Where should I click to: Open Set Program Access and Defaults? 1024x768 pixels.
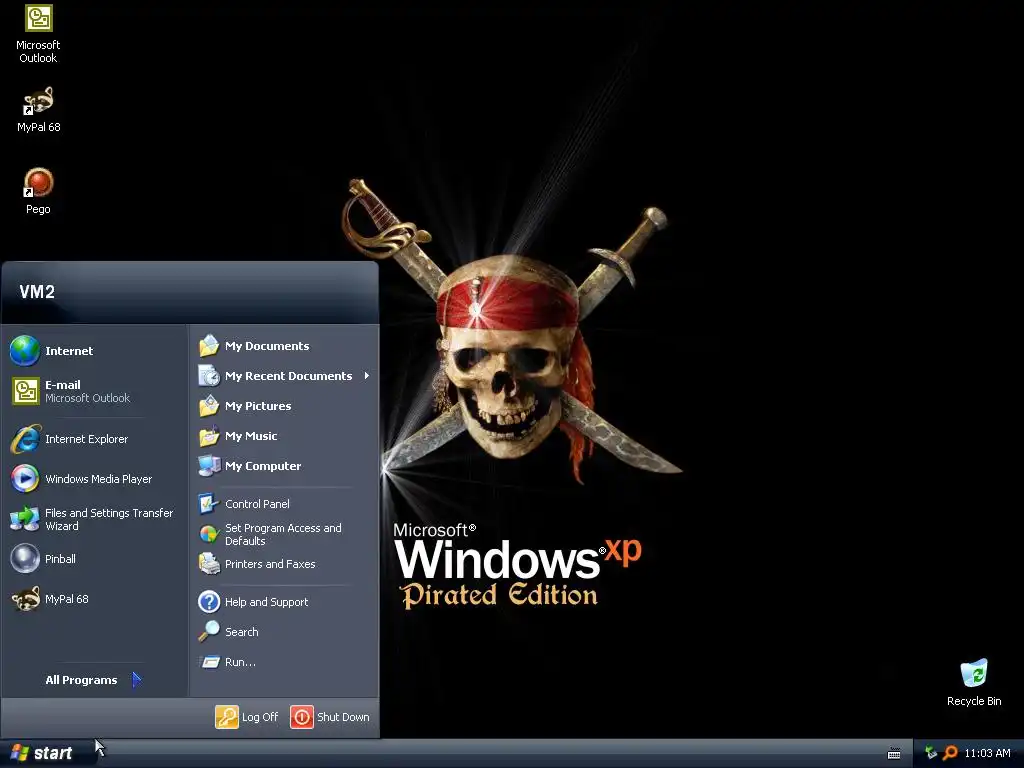tap(284, 534)
